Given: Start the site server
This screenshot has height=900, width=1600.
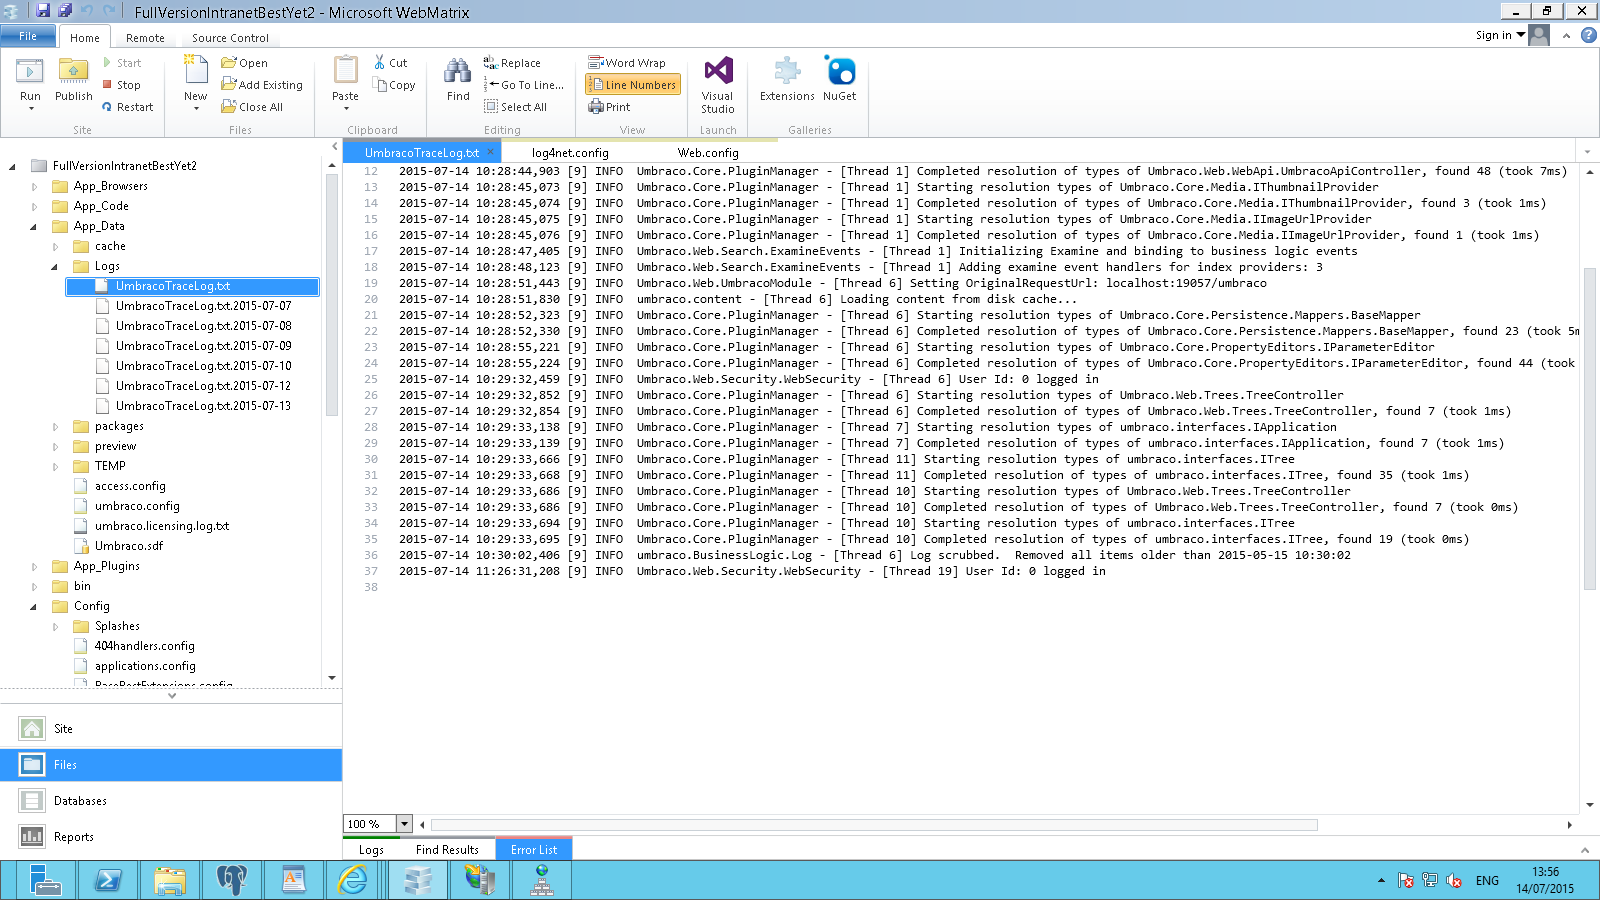Looking at the screenshot, I should click(121, 63).
